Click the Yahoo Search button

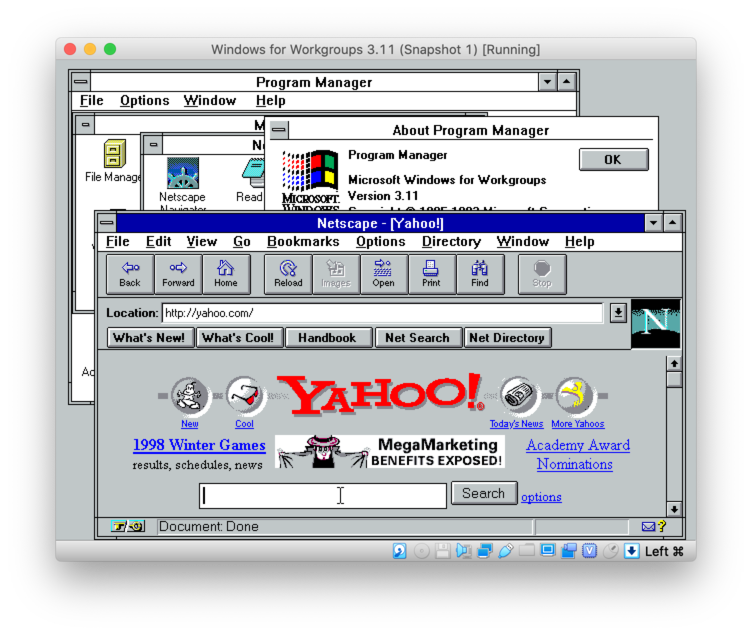tap(483, 494)
